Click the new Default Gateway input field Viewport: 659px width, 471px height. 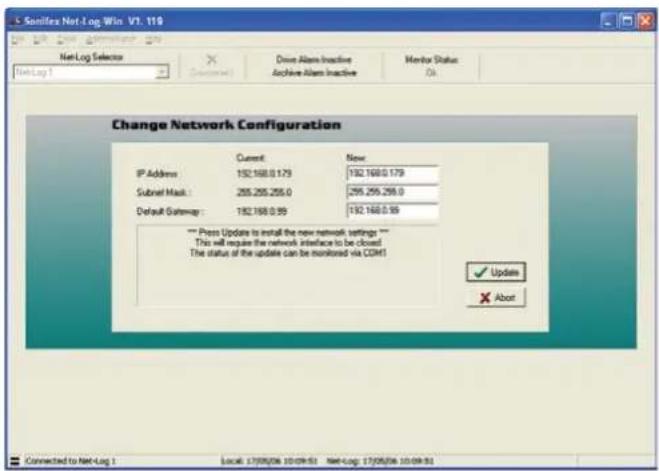pos(393,211)
